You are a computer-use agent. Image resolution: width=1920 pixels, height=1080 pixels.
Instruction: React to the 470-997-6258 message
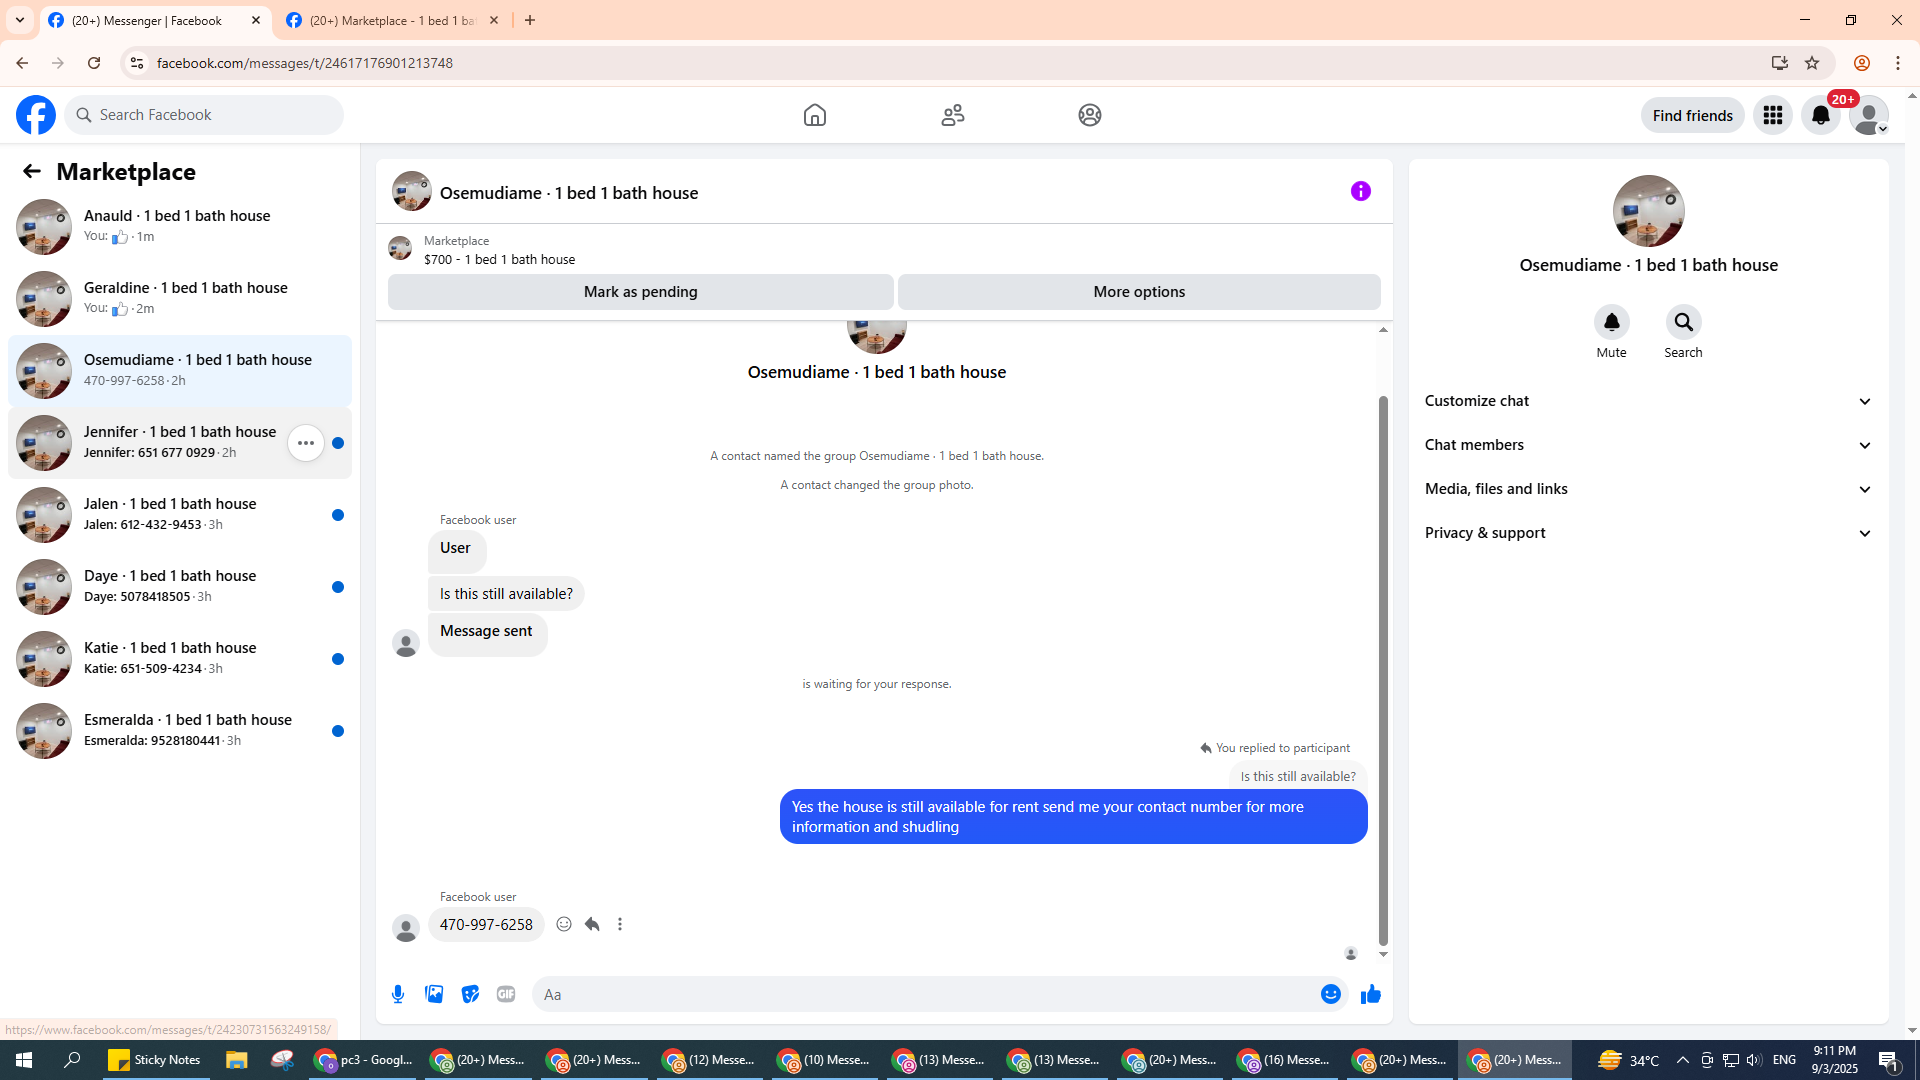click(x=564, y=924)
